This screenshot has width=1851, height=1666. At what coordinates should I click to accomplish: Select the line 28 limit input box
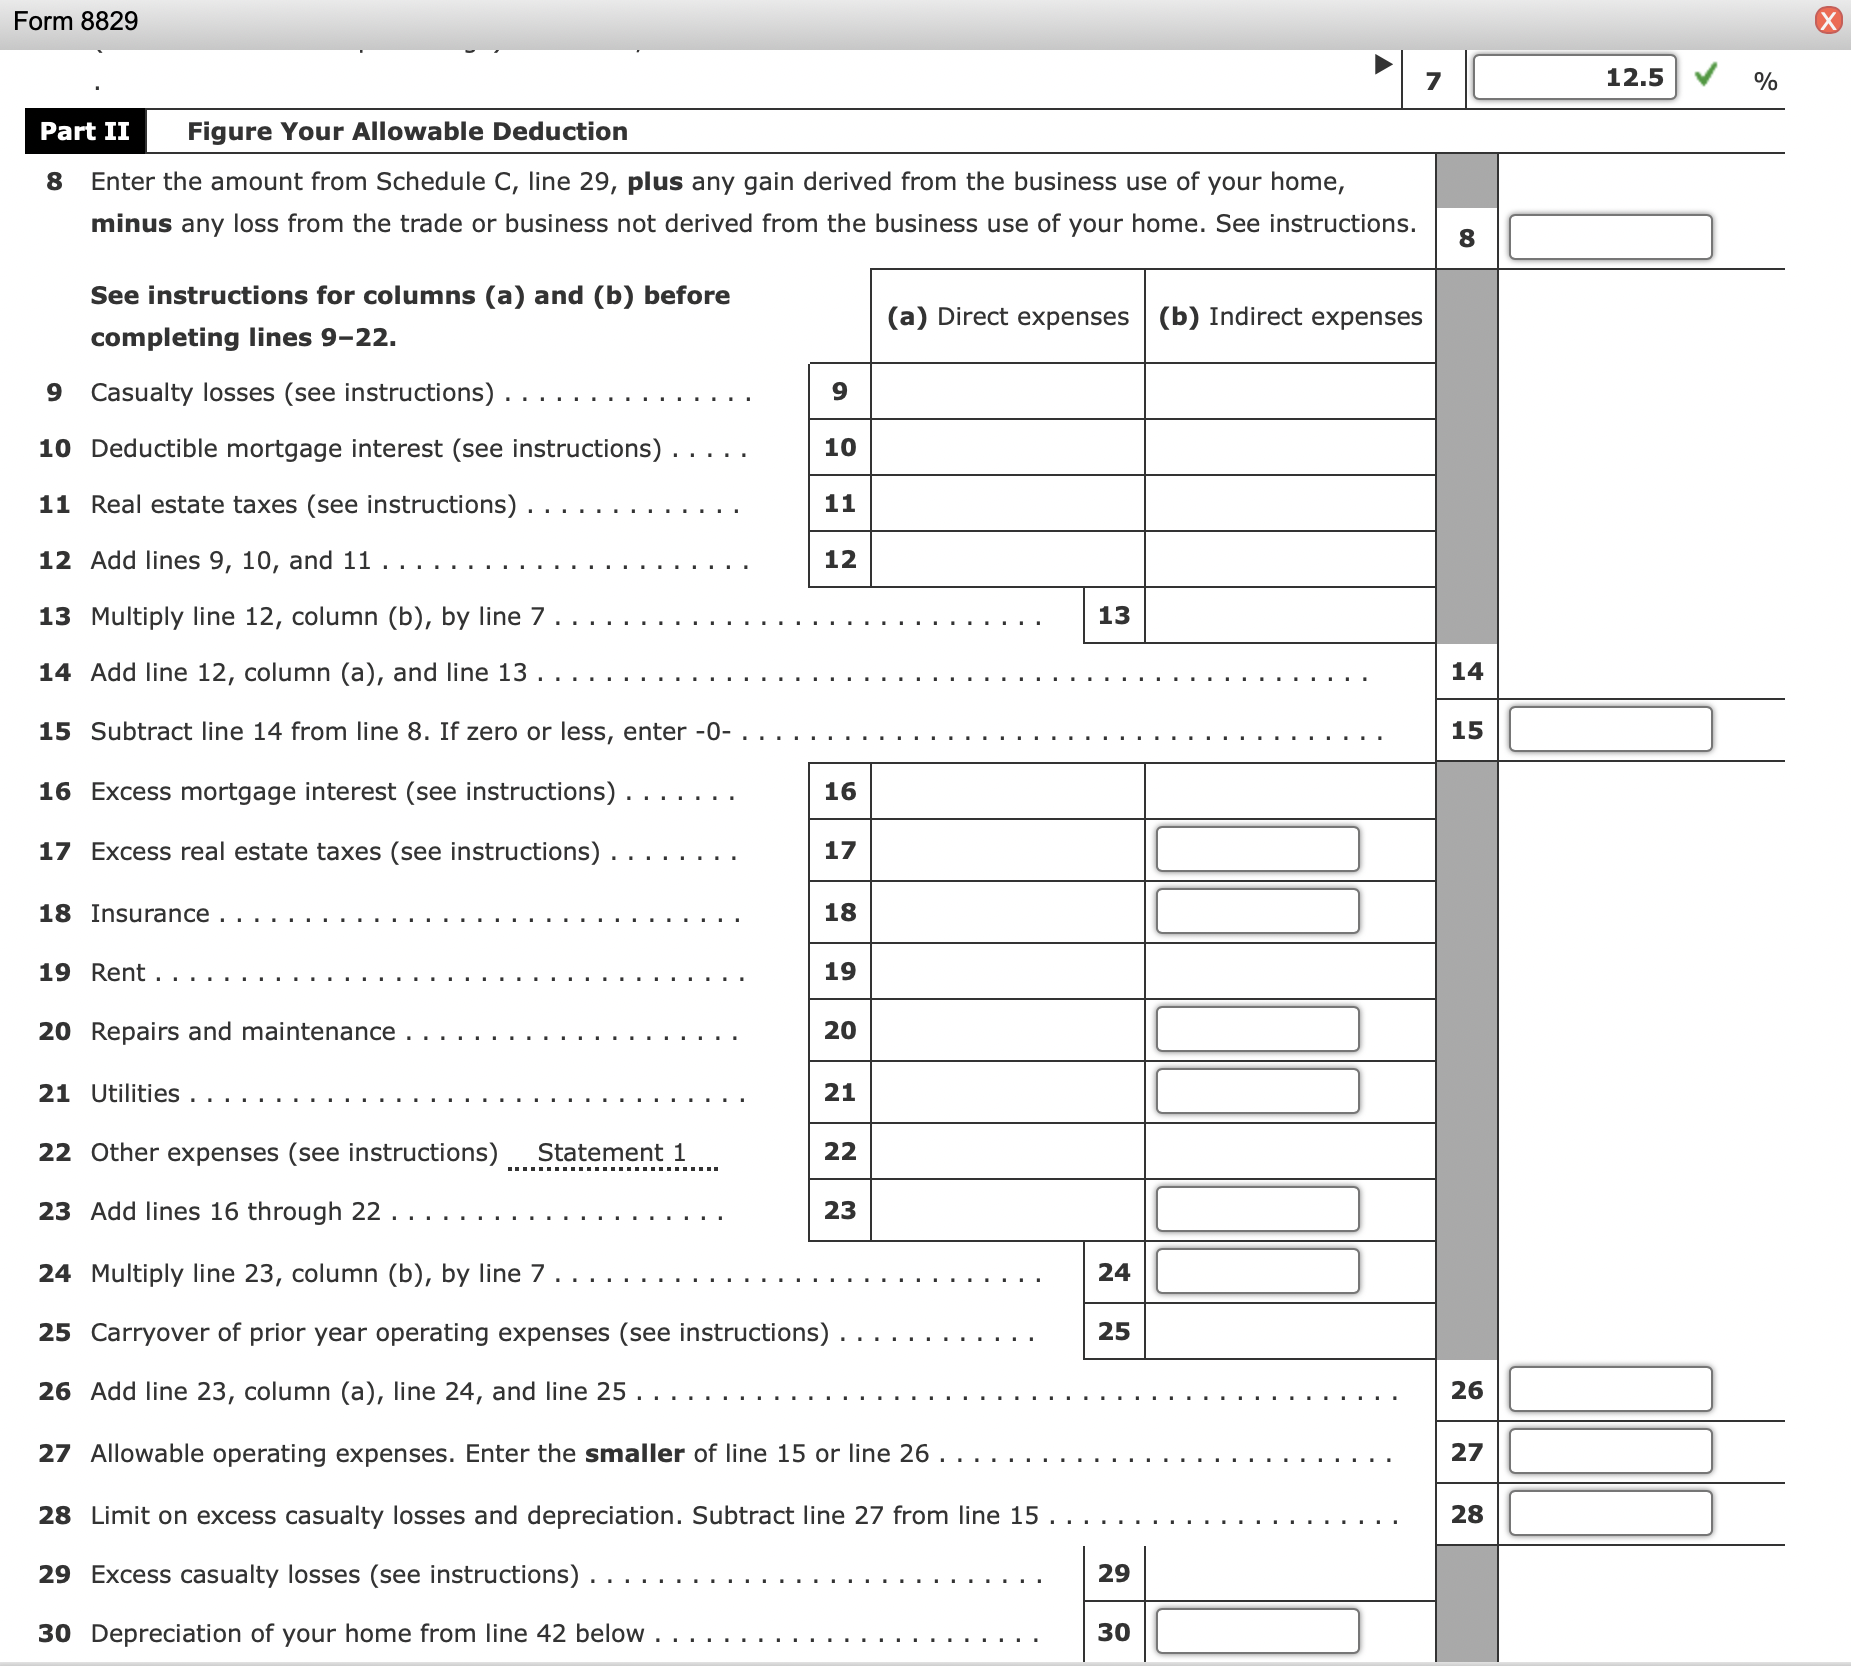(1610, 1513)
